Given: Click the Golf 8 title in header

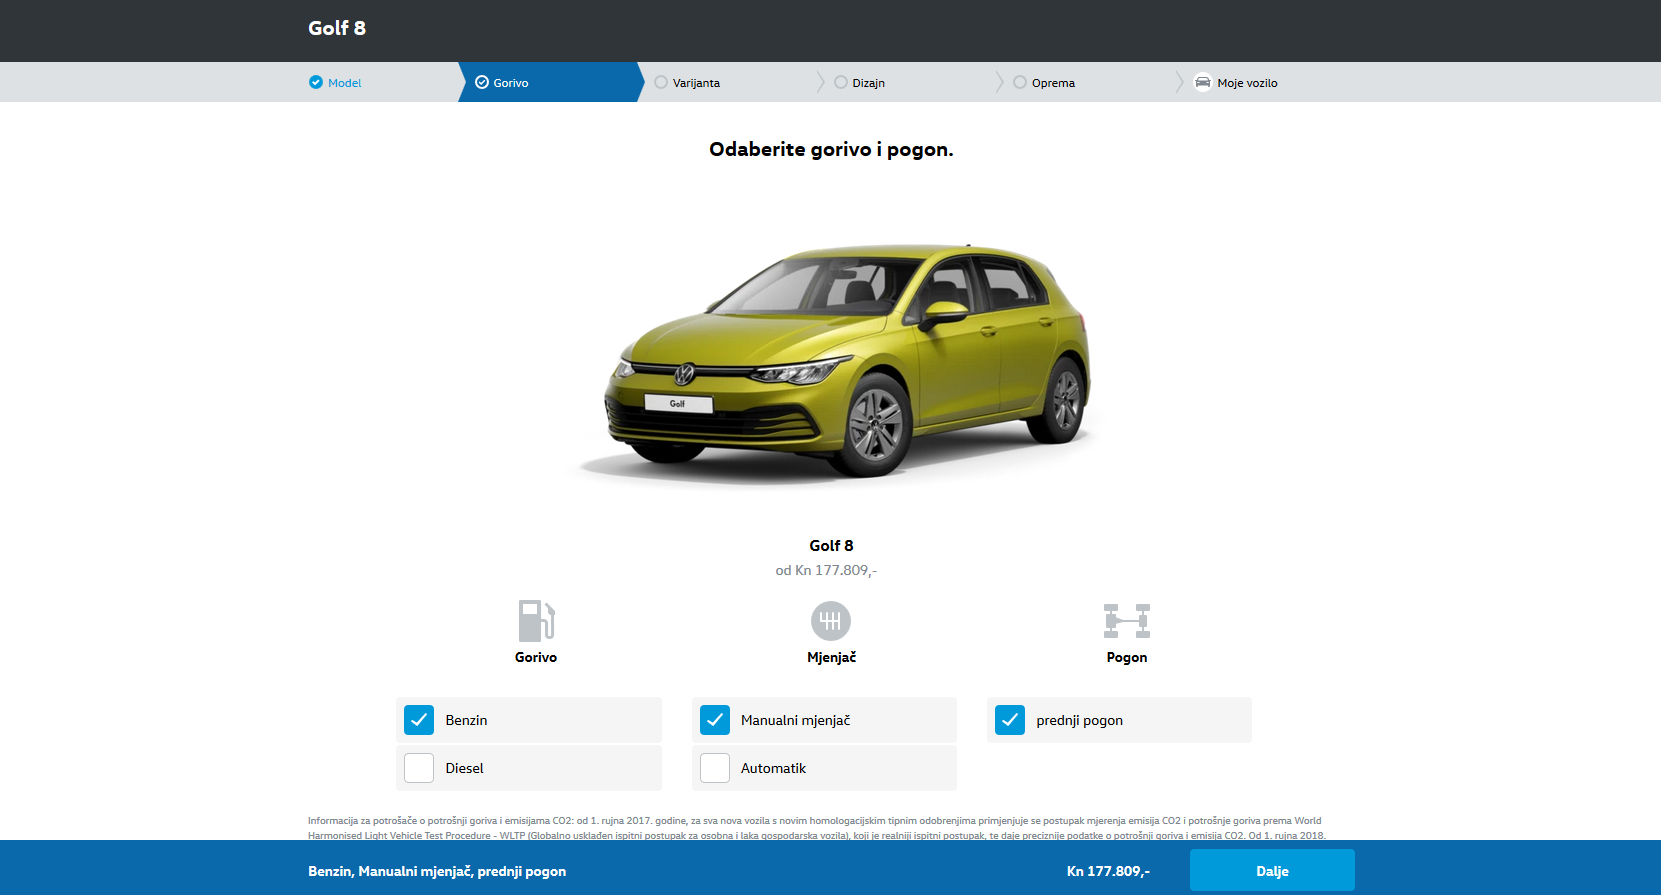Looking at the screenshot, I should click(x=337, y=28).
